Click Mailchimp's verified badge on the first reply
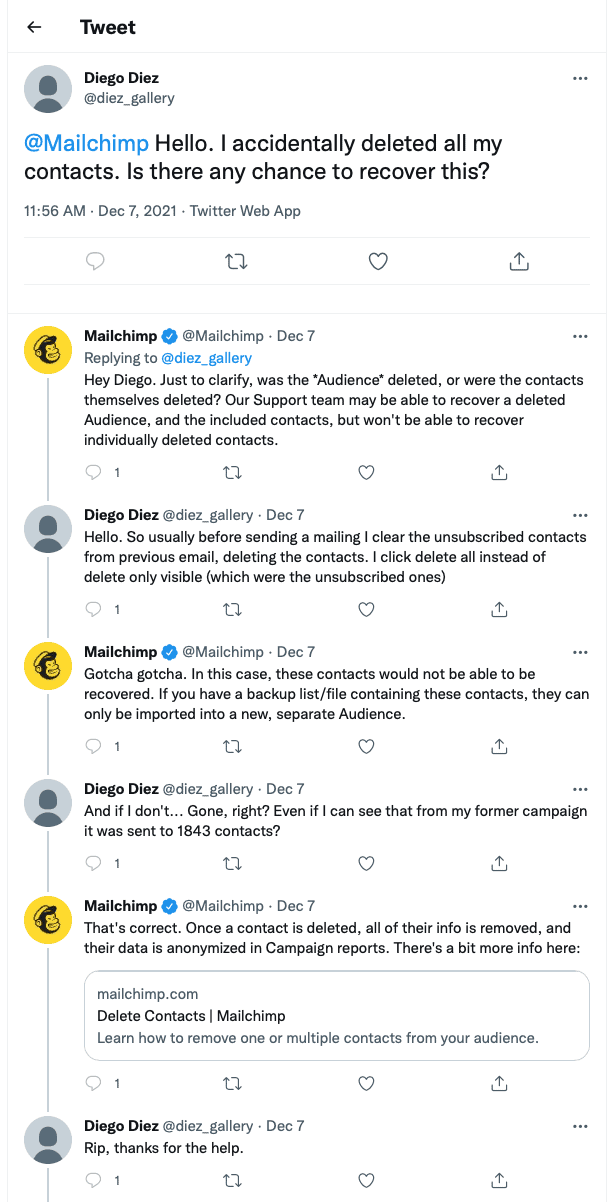The height and width of the screenshot is (1202, 611). tap(169, 336)
